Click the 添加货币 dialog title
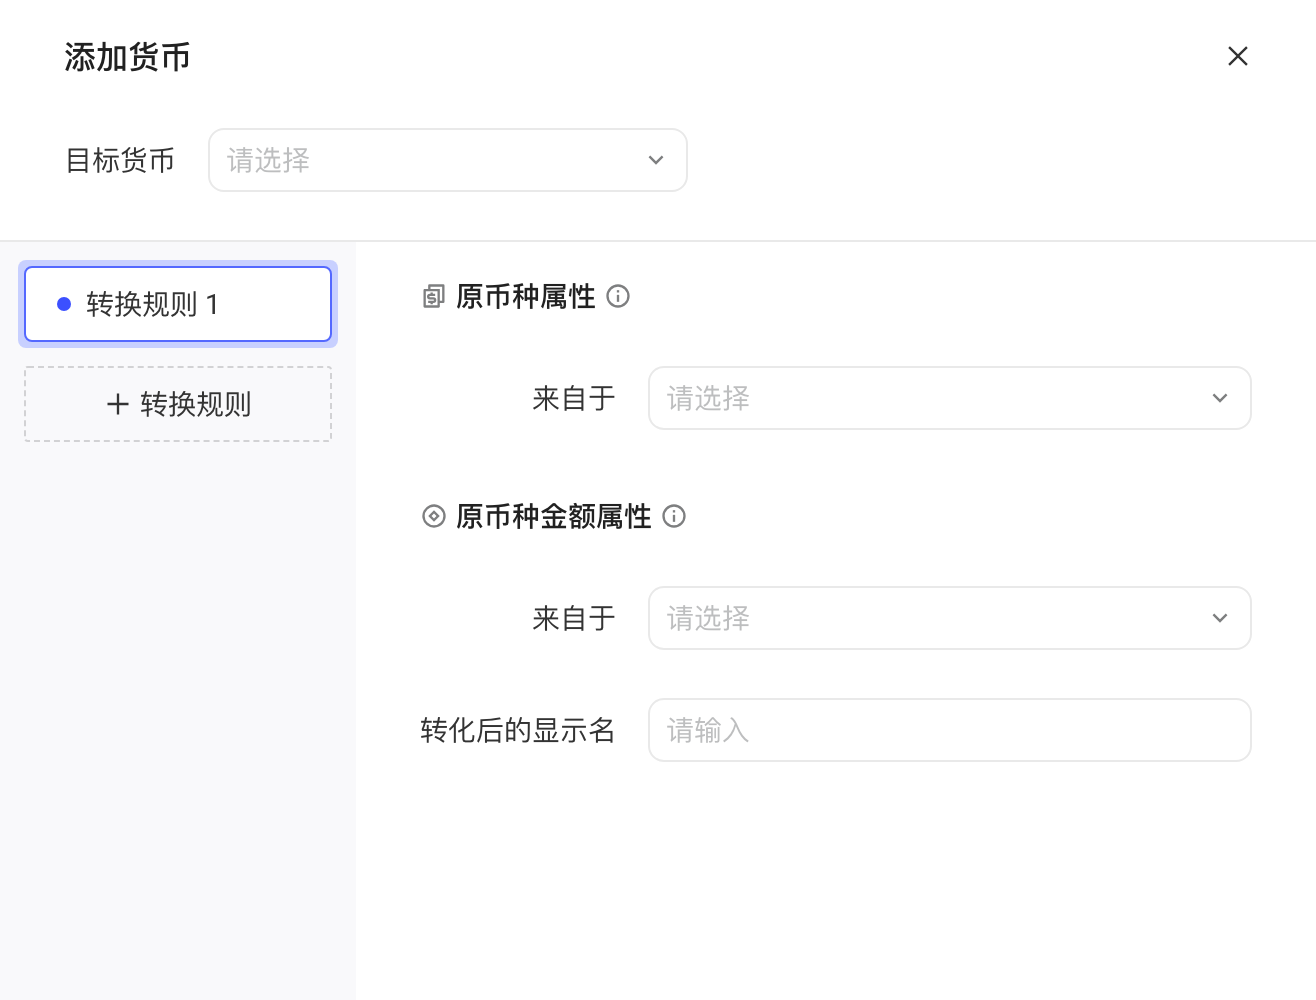The height and width of the screenshot is (1000, 1316). coord(128,57)
